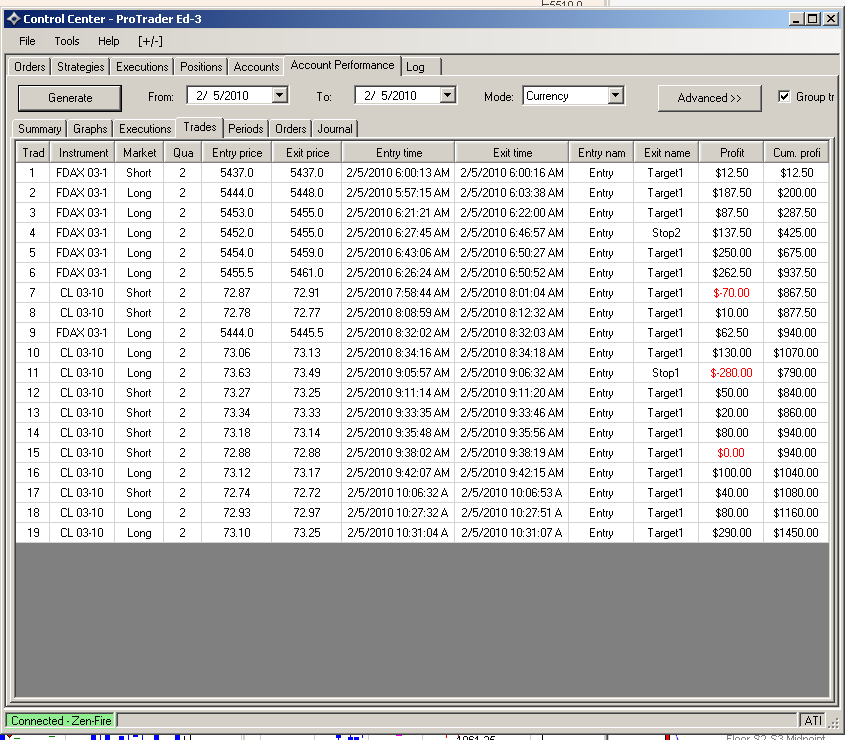The width and height of the screenshot is (845, 740).
Task: Open the Graphs sub-tab
Action: (90, 129)
